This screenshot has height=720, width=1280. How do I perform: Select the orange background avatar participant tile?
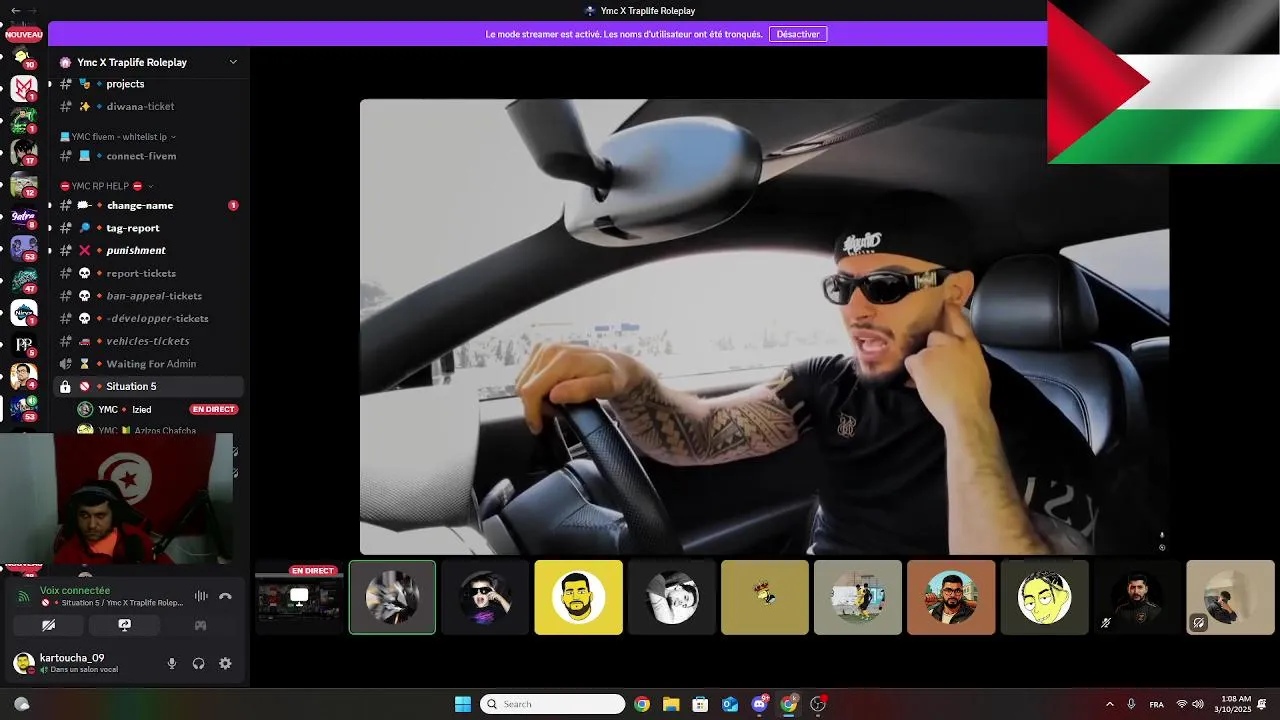coord(951,597)
